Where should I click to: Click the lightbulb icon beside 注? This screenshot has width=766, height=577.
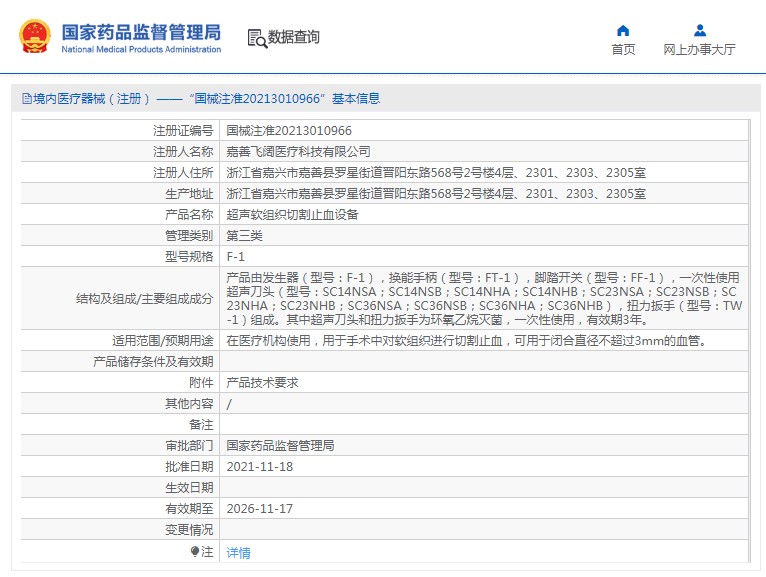click(194, 552)
